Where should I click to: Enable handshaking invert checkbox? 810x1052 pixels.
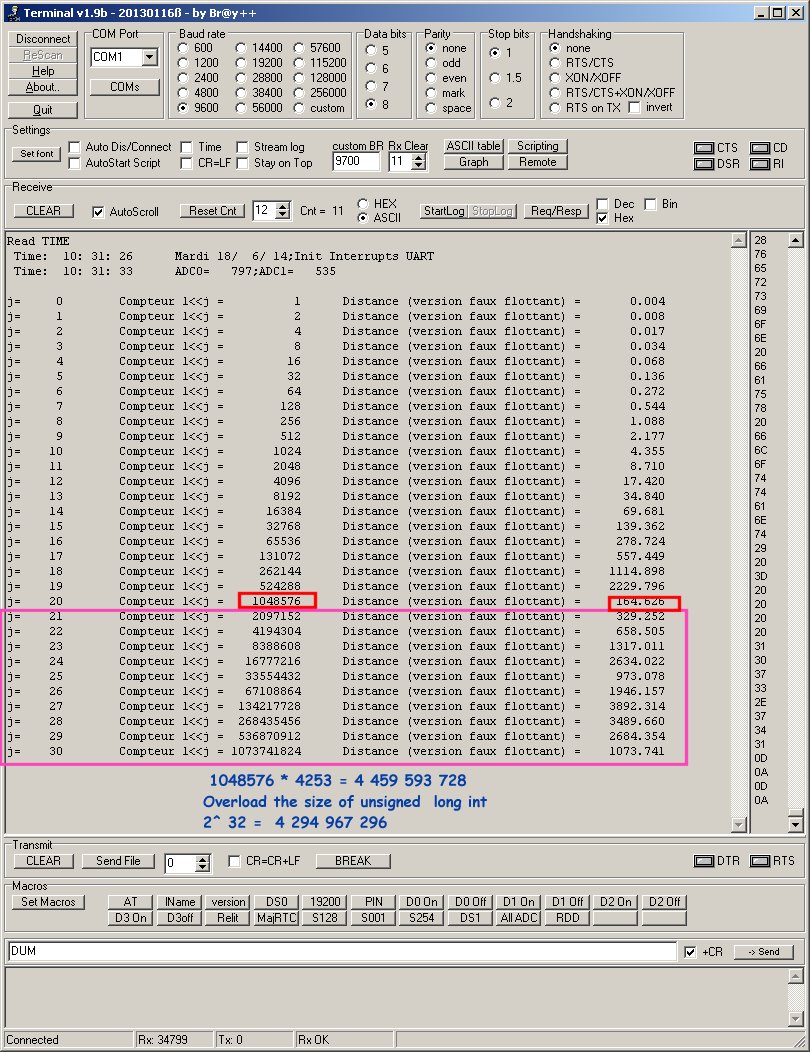pos(634,107)
